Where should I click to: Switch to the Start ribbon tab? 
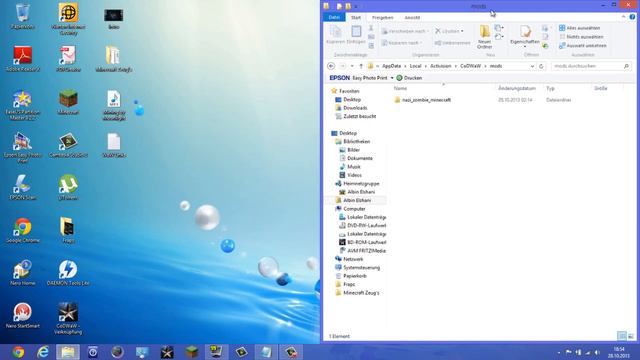pos(356,17)
